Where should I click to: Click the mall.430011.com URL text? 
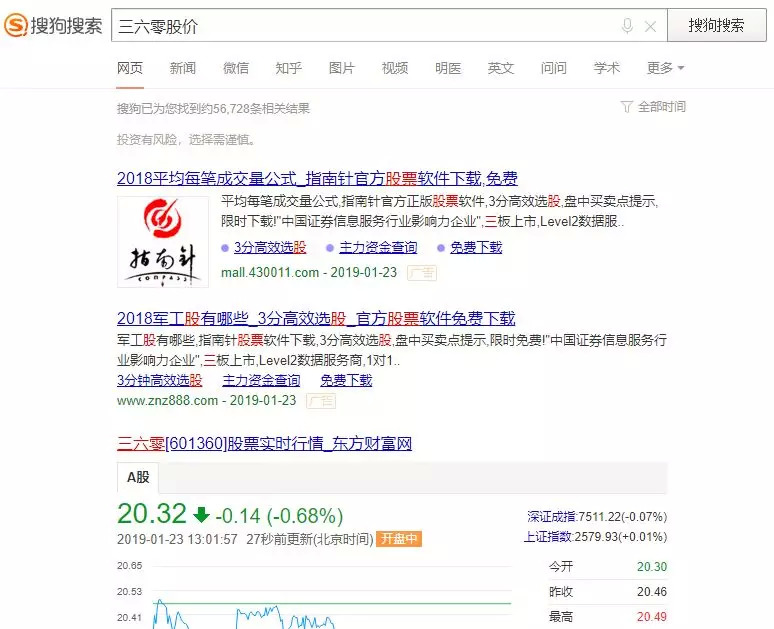270,273
